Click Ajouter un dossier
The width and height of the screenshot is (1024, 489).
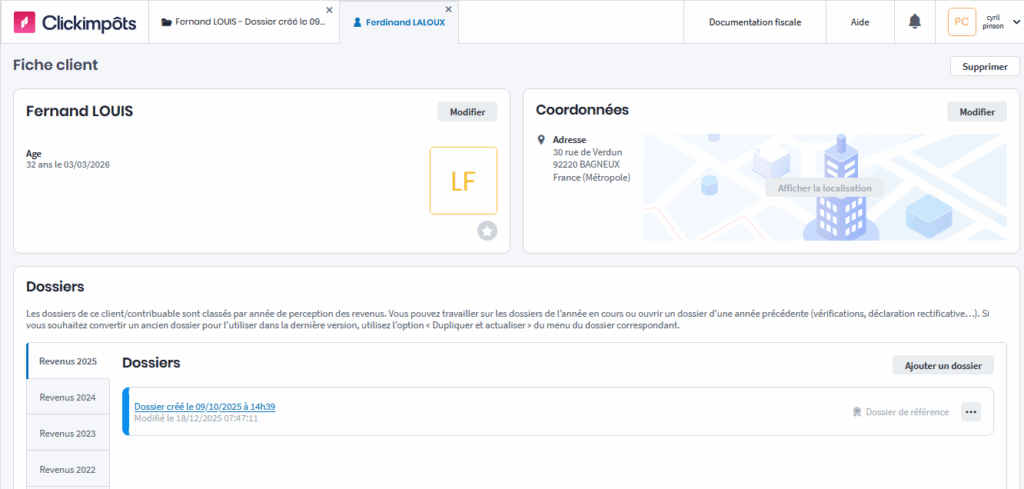pos(943,366)
